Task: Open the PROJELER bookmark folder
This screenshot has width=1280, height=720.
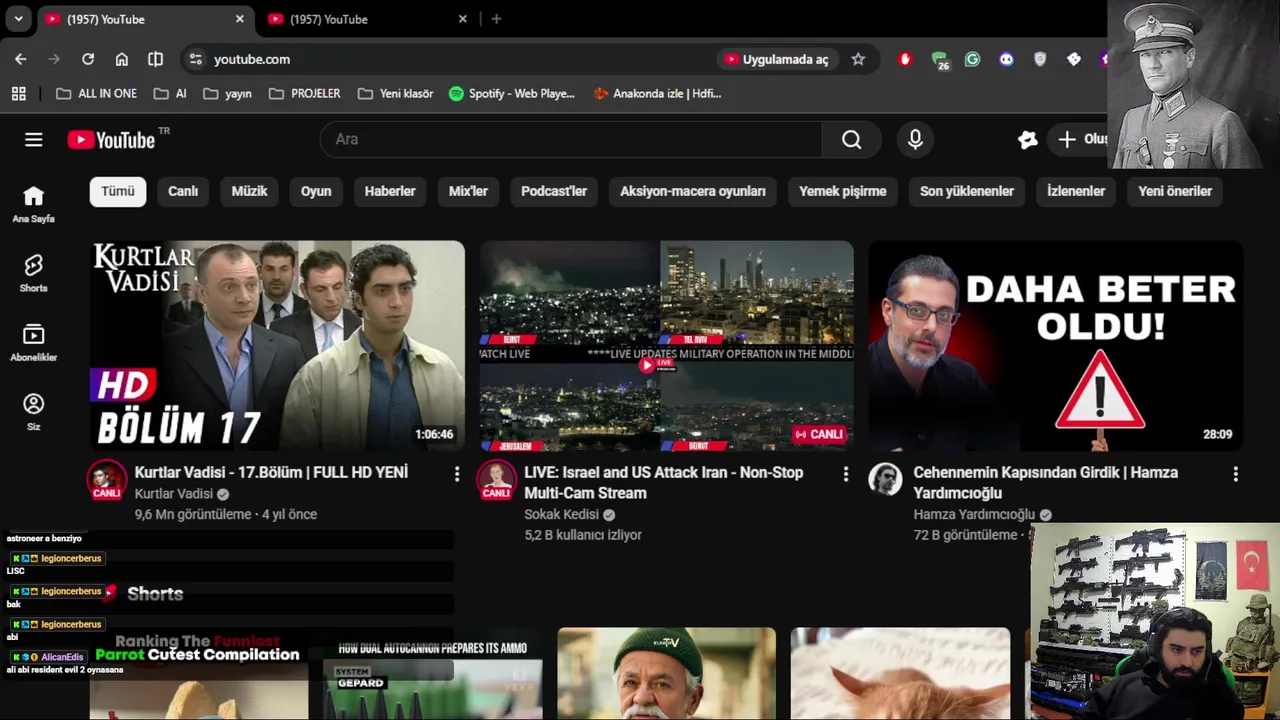Action: [x=305, y=93]
